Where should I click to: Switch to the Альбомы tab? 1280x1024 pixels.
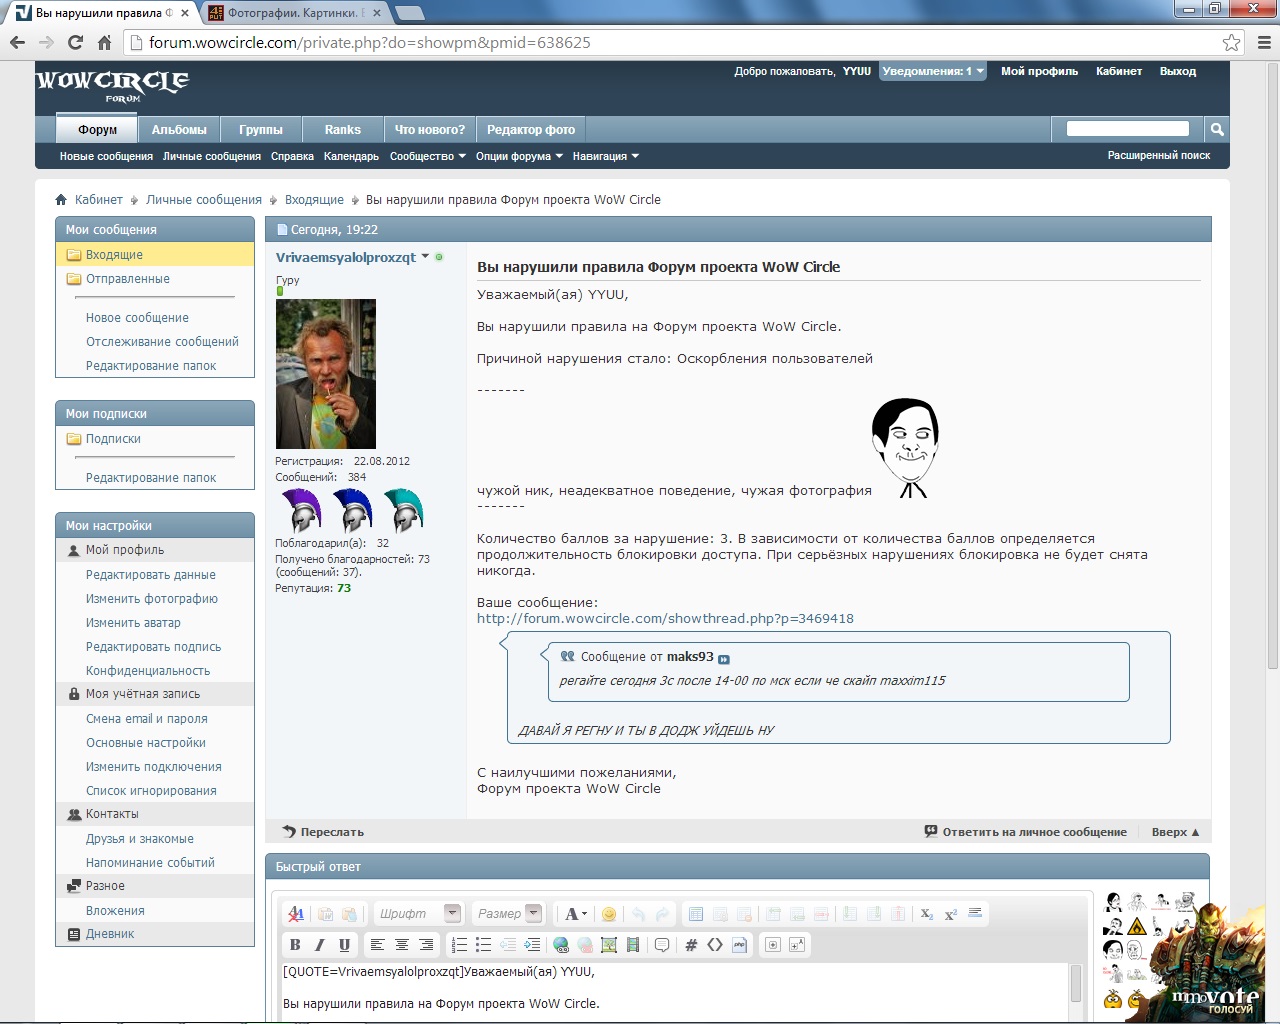tap(179, 130)
